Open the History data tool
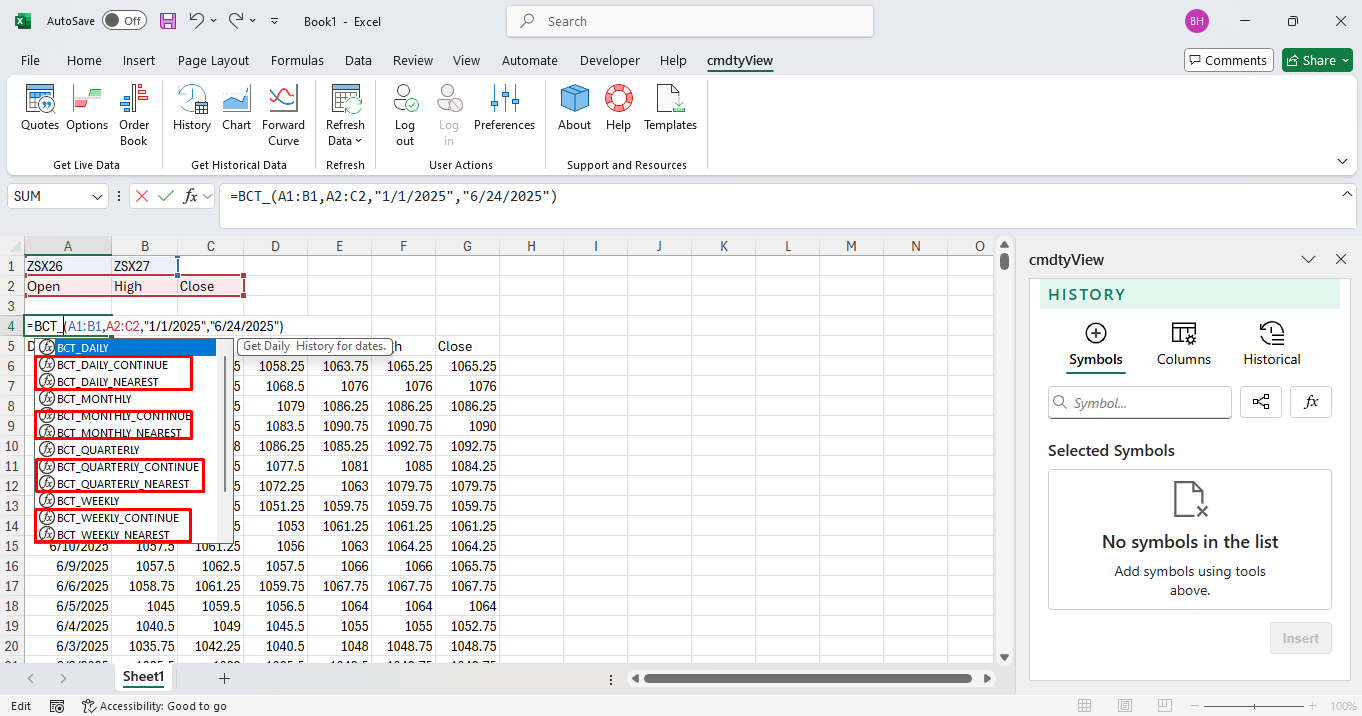Image resolution: width=1362 pixels, height=716 pixels. [x=191, y=110]
